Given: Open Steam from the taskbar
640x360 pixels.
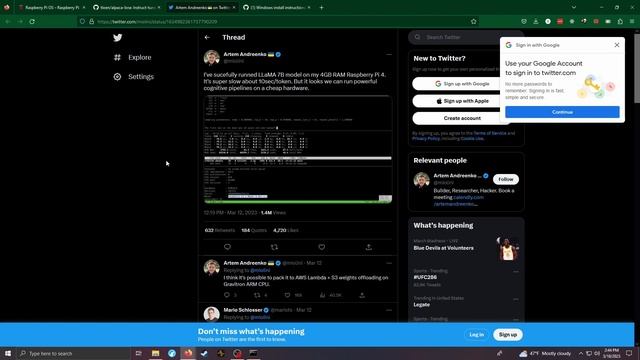Looking at the screenshot, I should [x=204, y=353].
